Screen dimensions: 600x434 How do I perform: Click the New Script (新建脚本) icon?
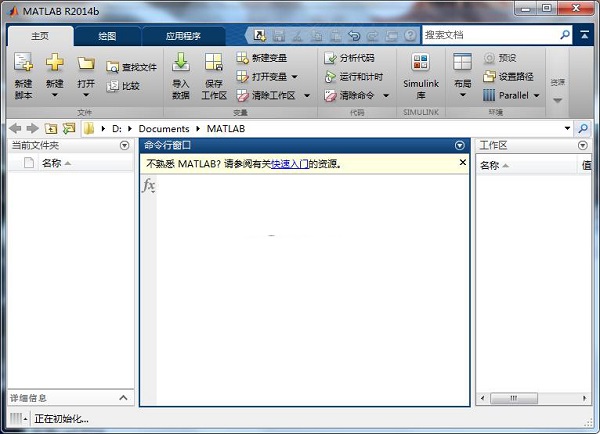coord(23,62)
